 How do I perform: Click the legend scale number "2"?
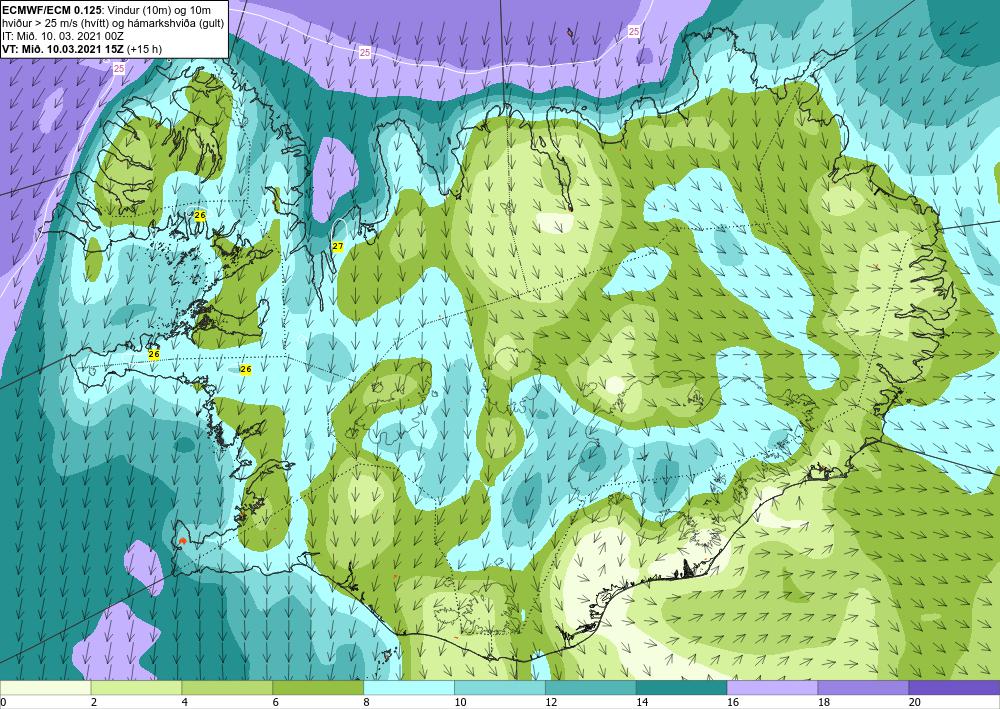click(94, 702)
